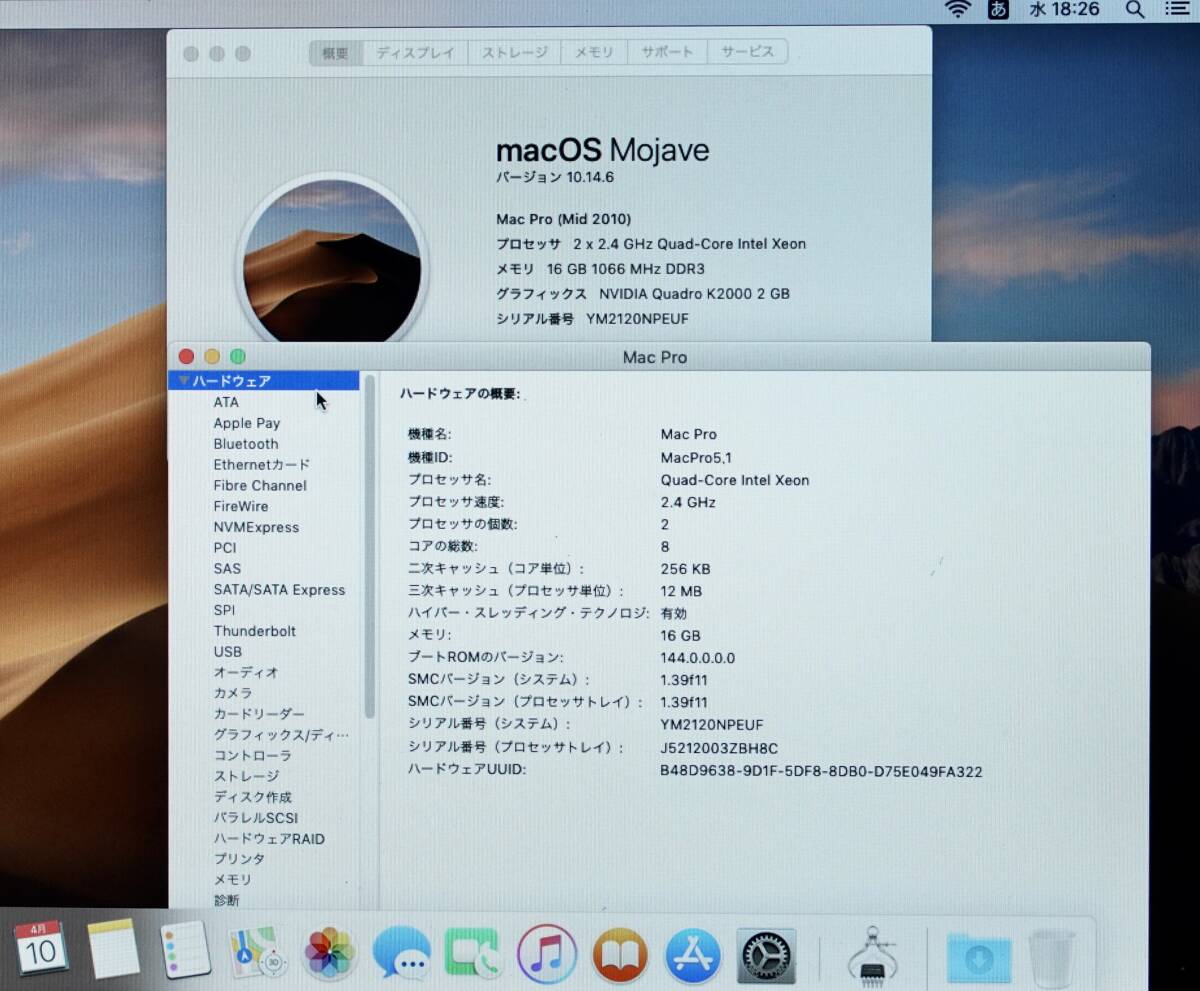Viewport: 1200px width, 991px height.
Task: Click the バージョン 10.14.6 text
Action: pyautogui.click(x=555, y=177)
